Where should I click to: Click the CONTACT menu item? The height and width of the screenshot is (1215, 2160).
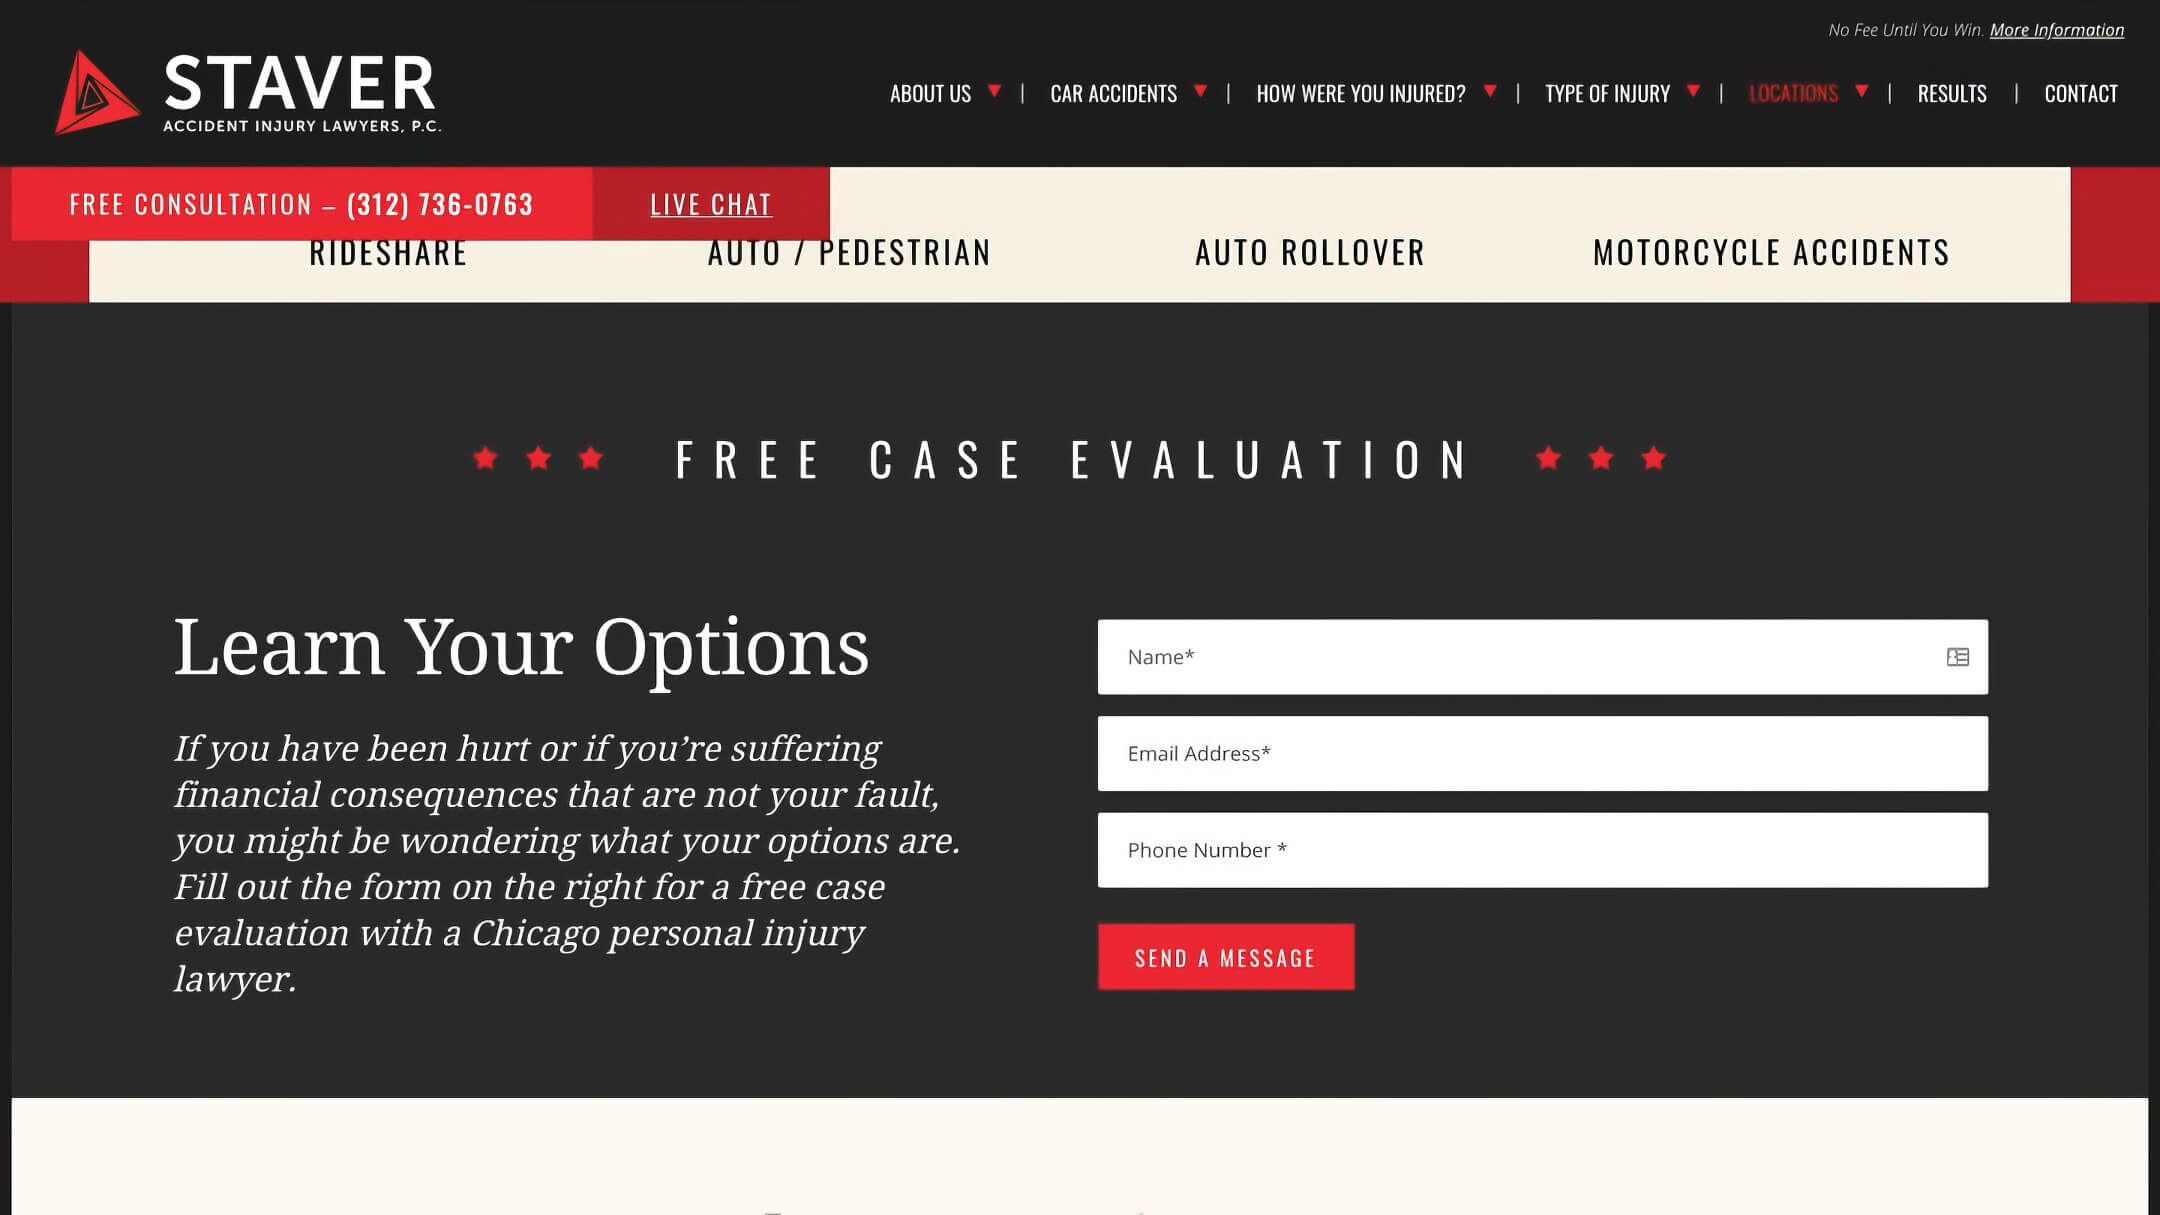click(x=2080, y=90)
